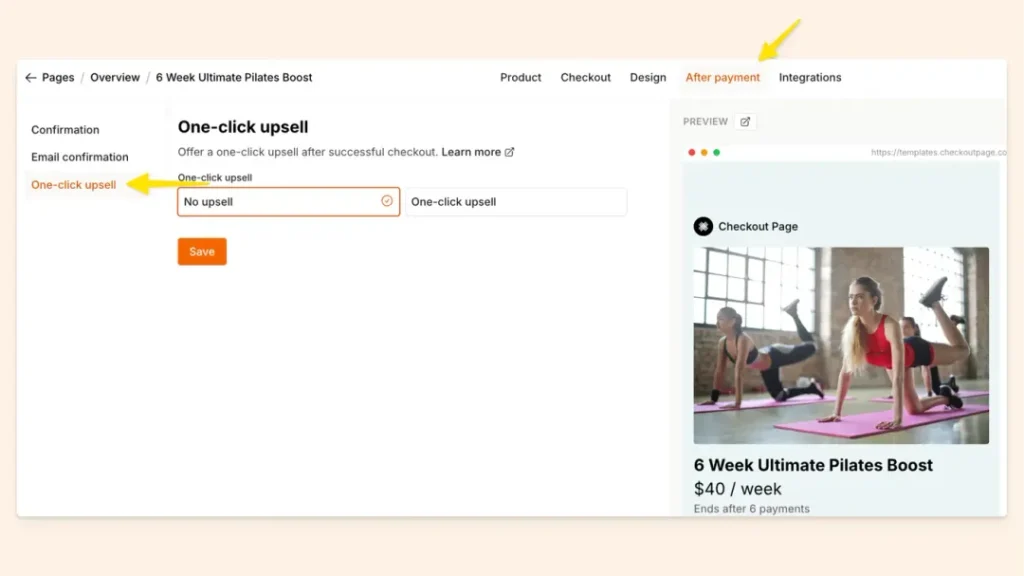Click the checkmark icon inside the No upsell field
Screen dimensions: 1024x576
pos(387,201)
